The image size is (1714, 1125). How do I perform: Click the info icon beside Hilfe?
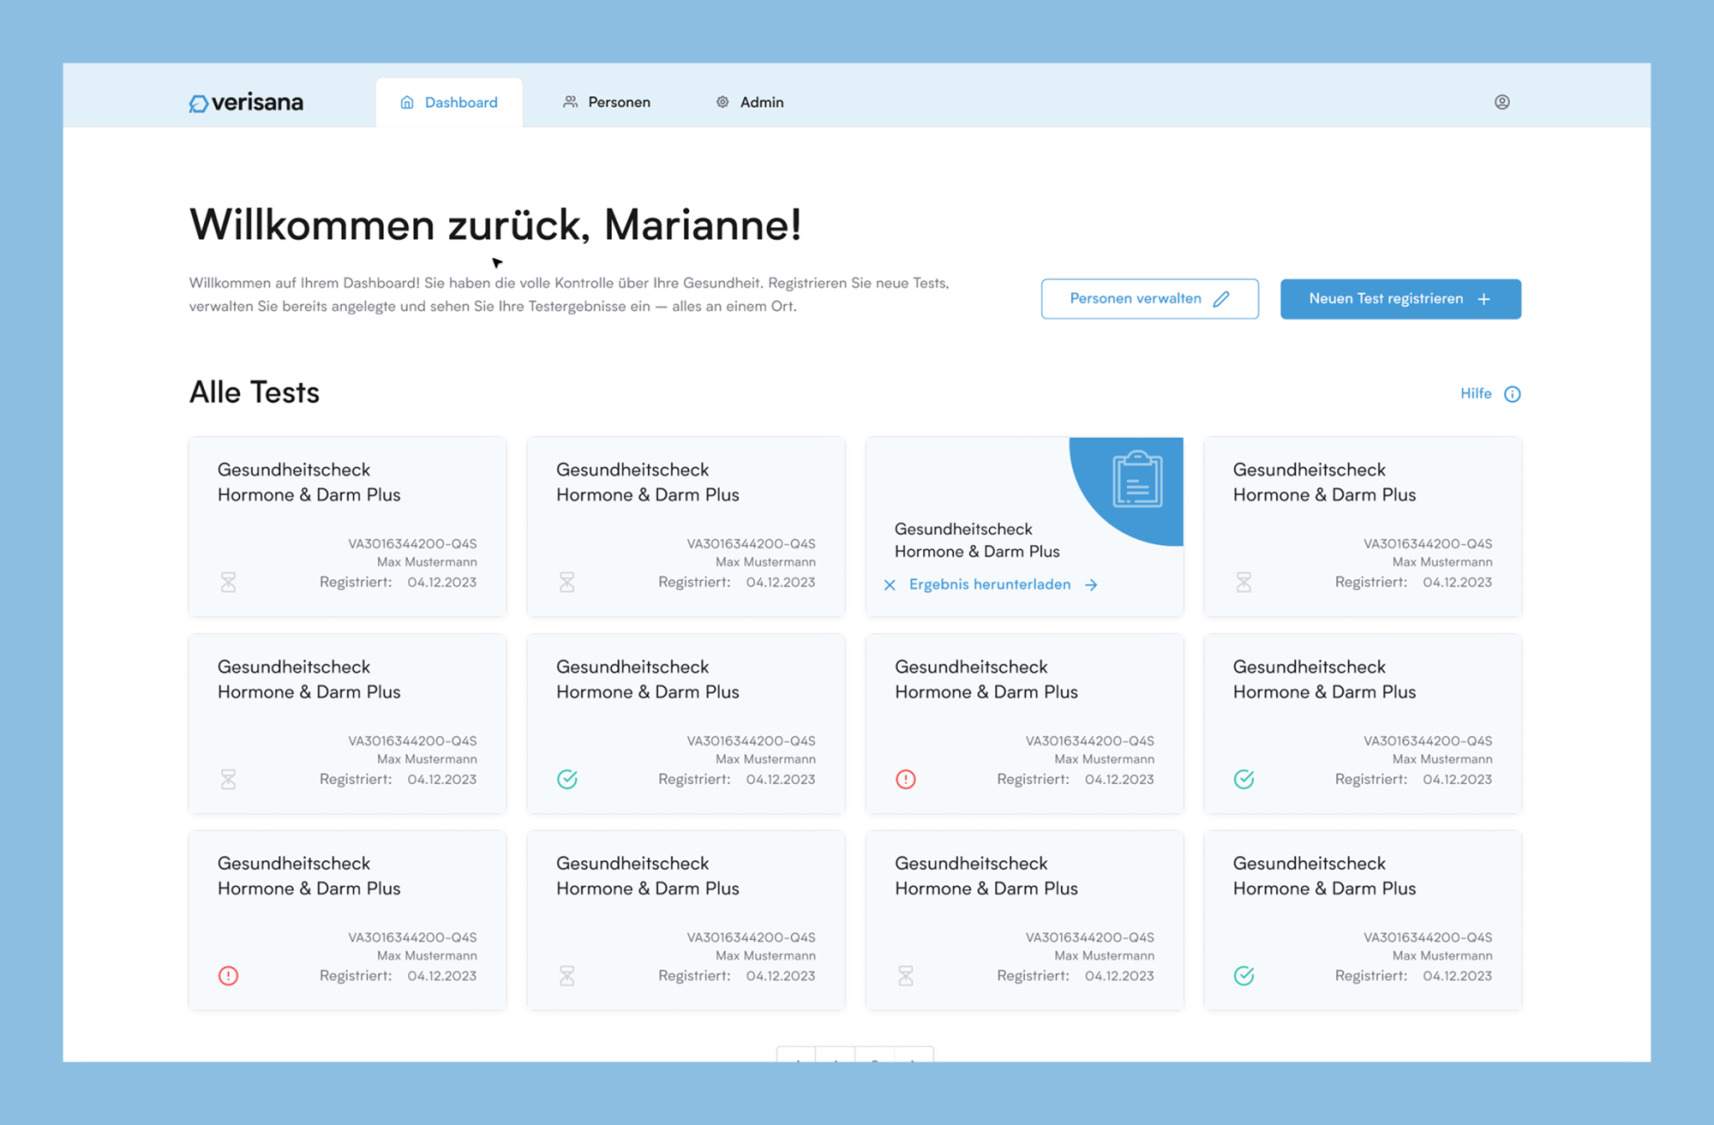[1513, 393]
